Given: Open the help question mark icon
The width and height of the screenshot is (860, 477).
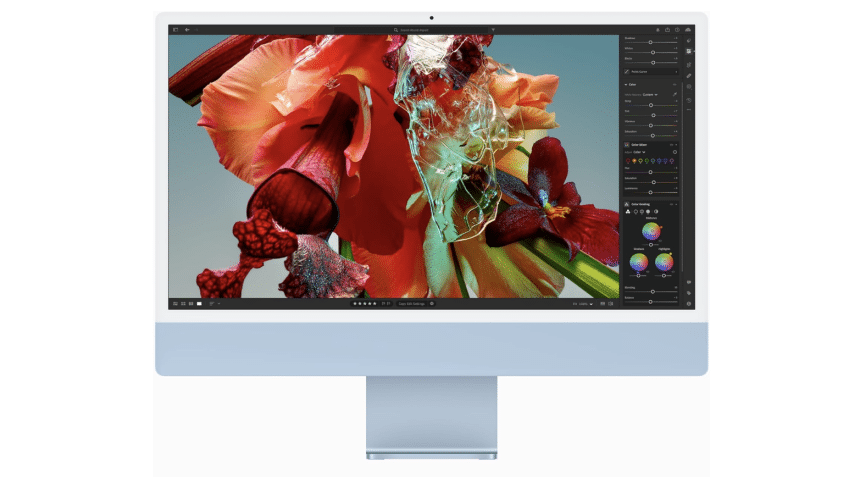Looking at the screenshot, I should point(677,30).
